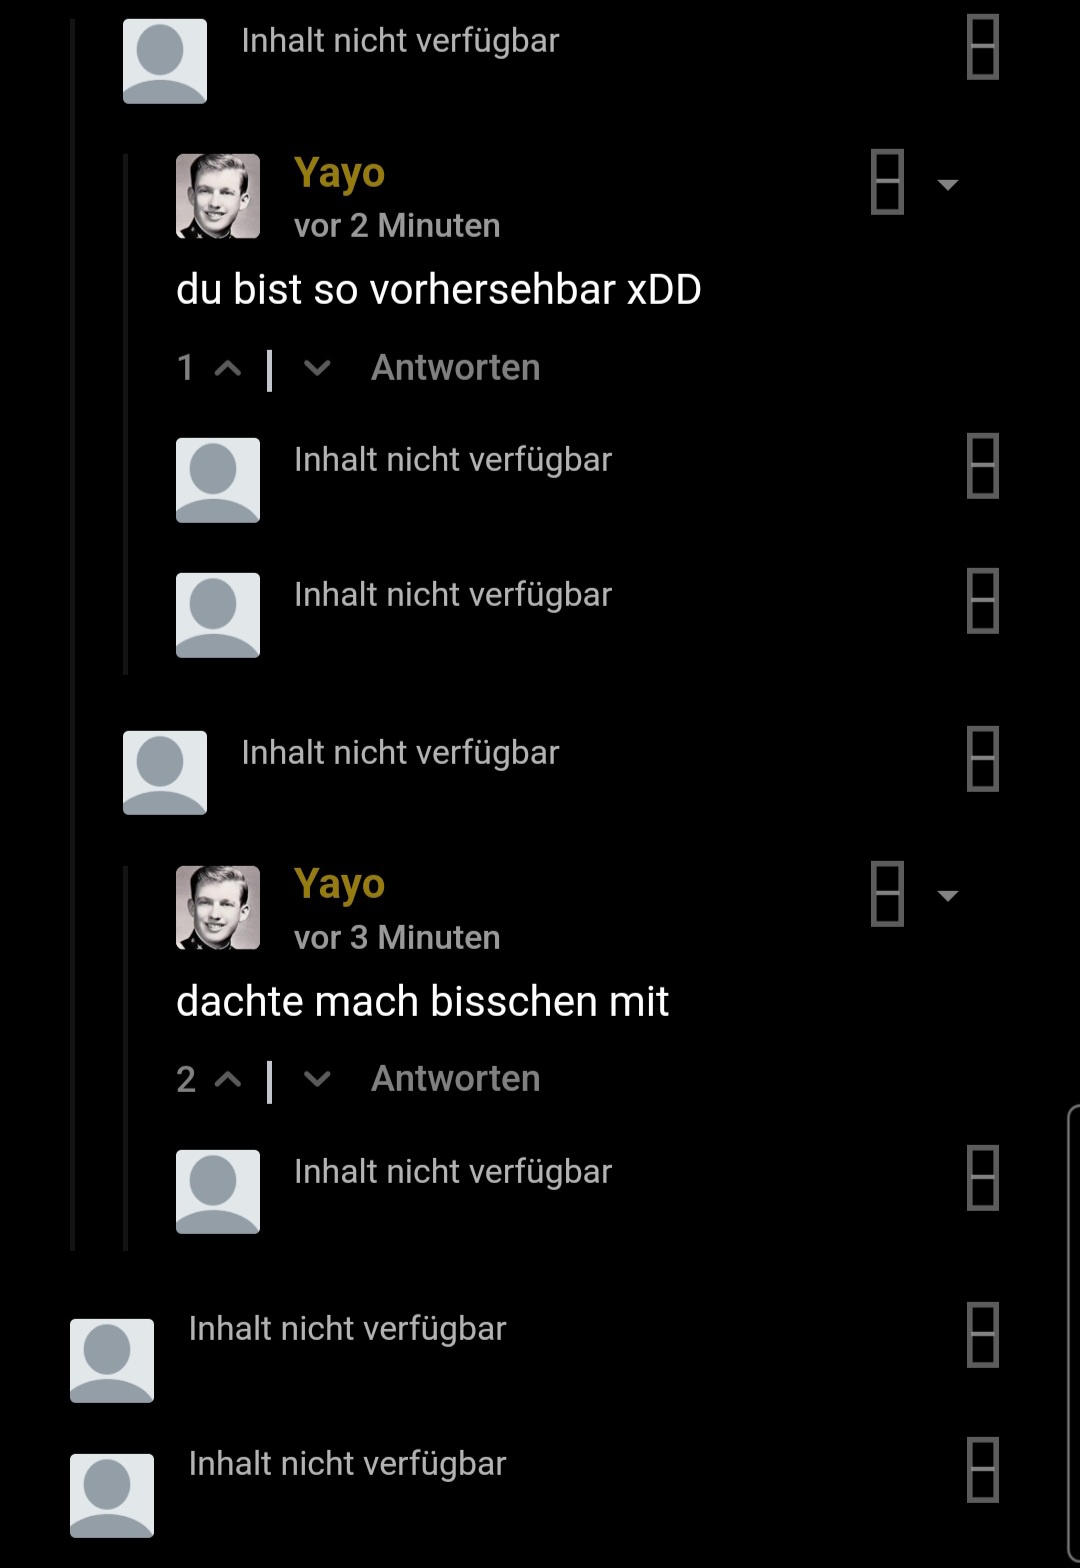Open Yayo profile from 2-minute comment
1080x1568 pixels.
339,174
